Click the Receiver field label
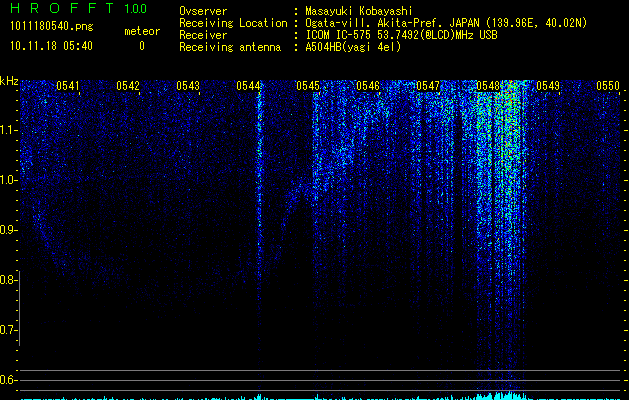This screenshot has width=629, height=400. click(x=203, y=35)
